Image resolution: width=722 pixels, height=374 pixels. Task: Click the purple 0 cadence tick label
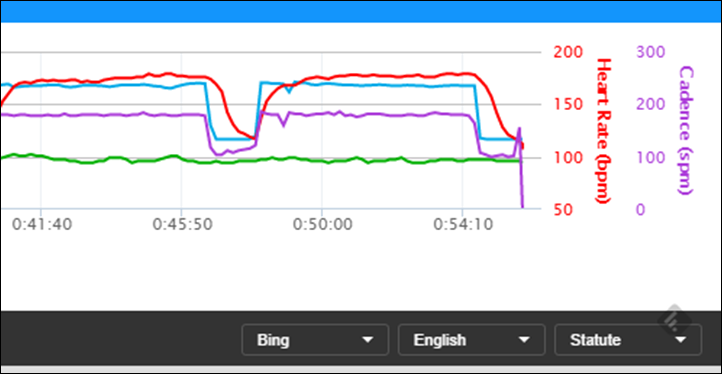click(640, 210)
